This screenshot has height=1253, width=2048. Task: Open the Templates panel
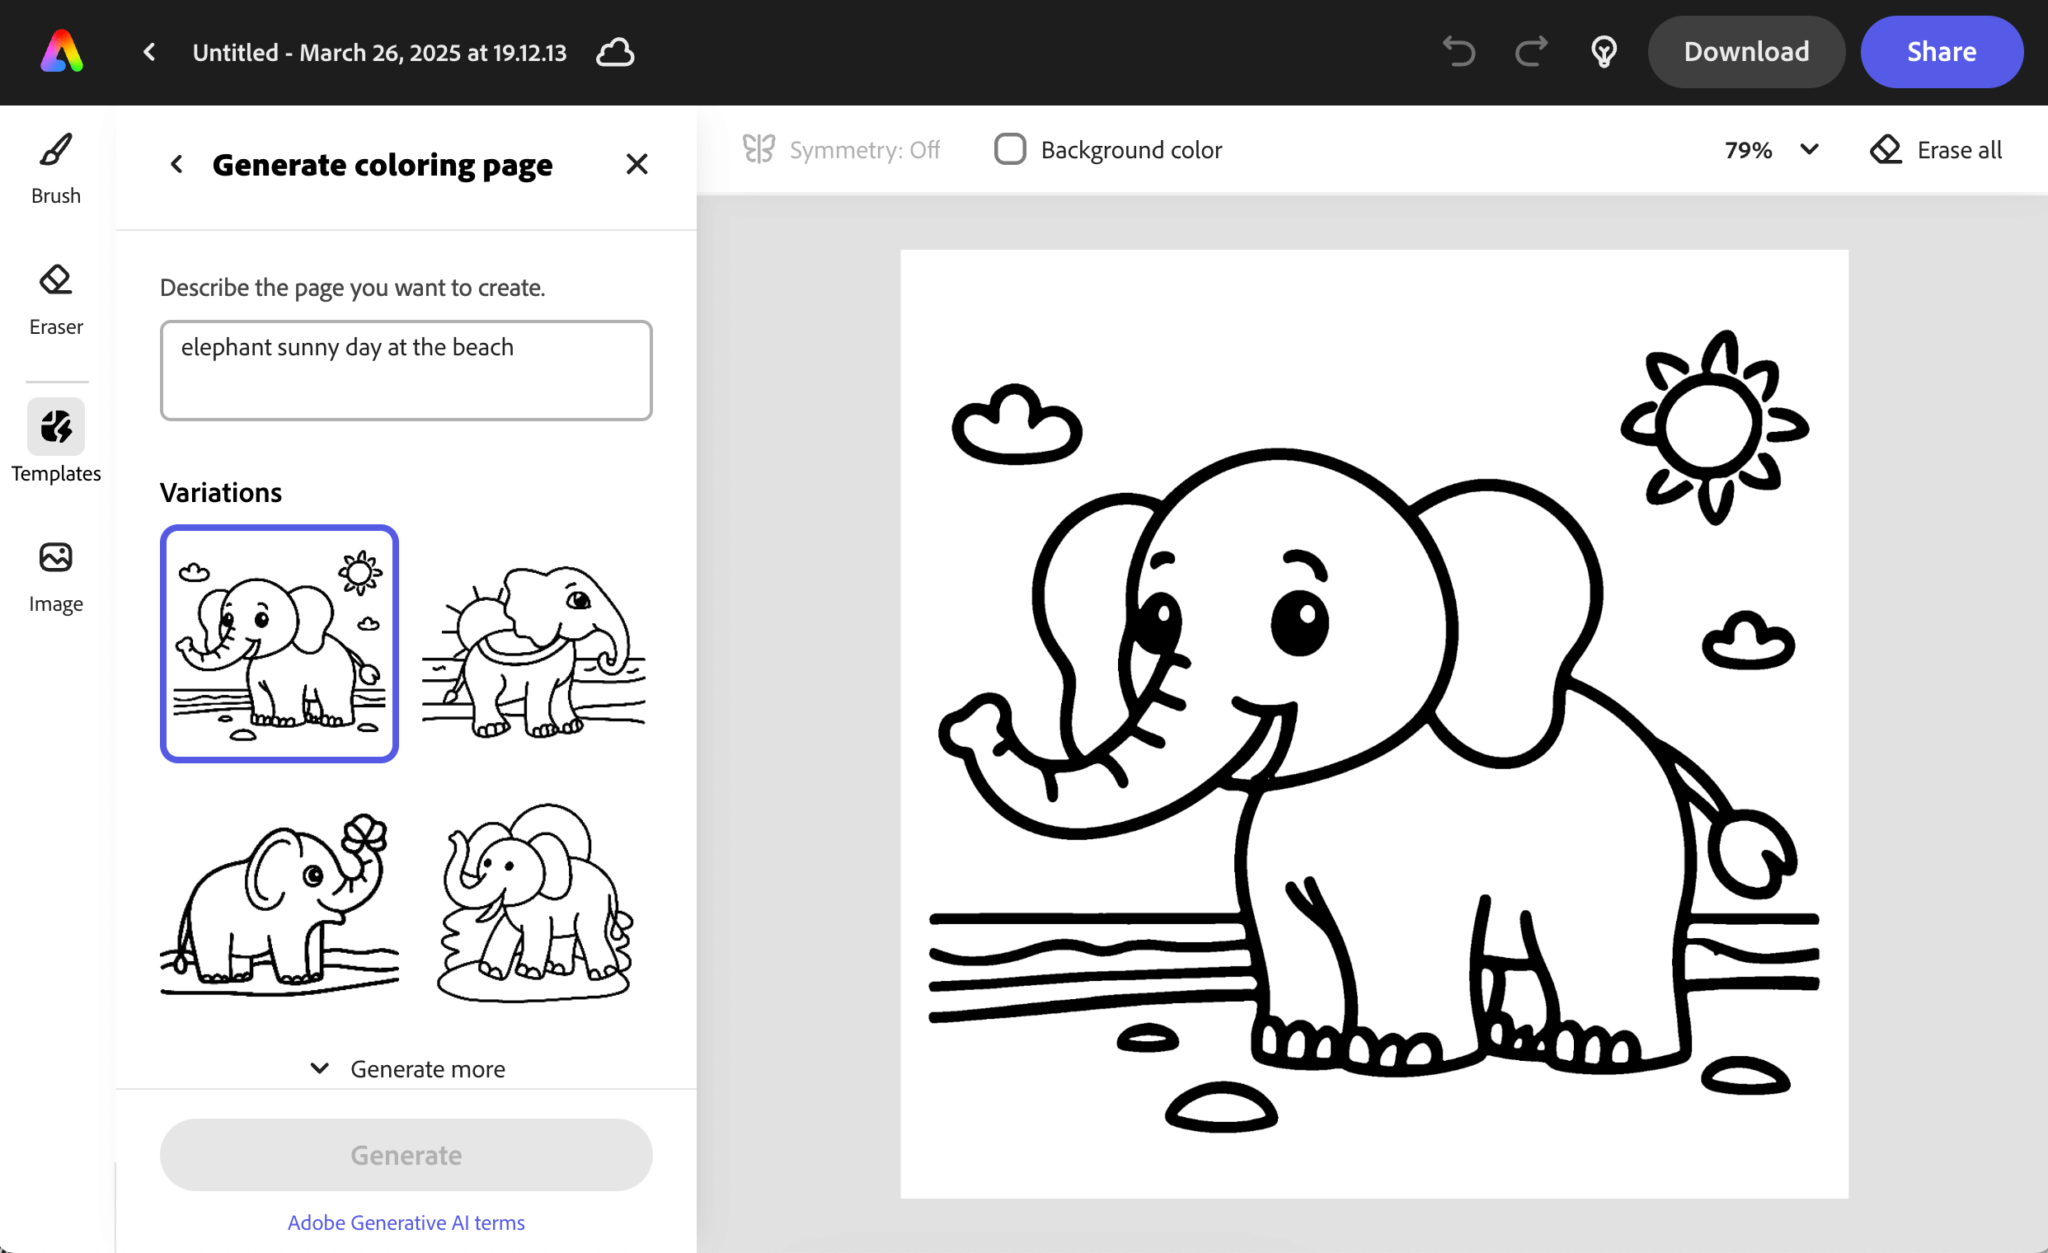[x=56, y=441]
